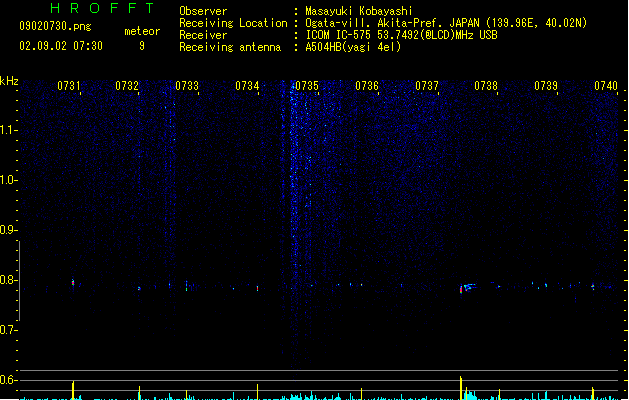Screen dimensions: 629x400
Task: Click the meteor count value 9
Action: click(x=142, y=46)
